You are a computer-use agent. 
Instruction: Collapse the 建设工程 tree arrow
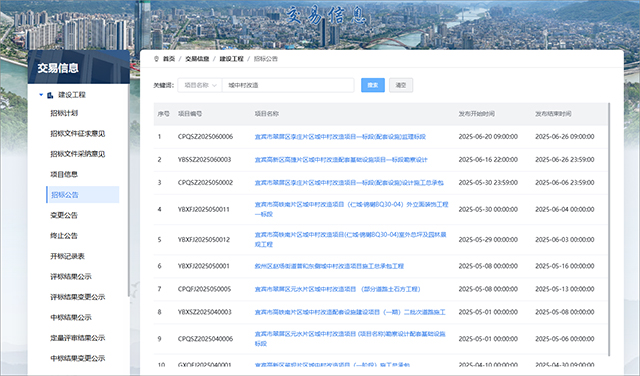click(41, 95)
